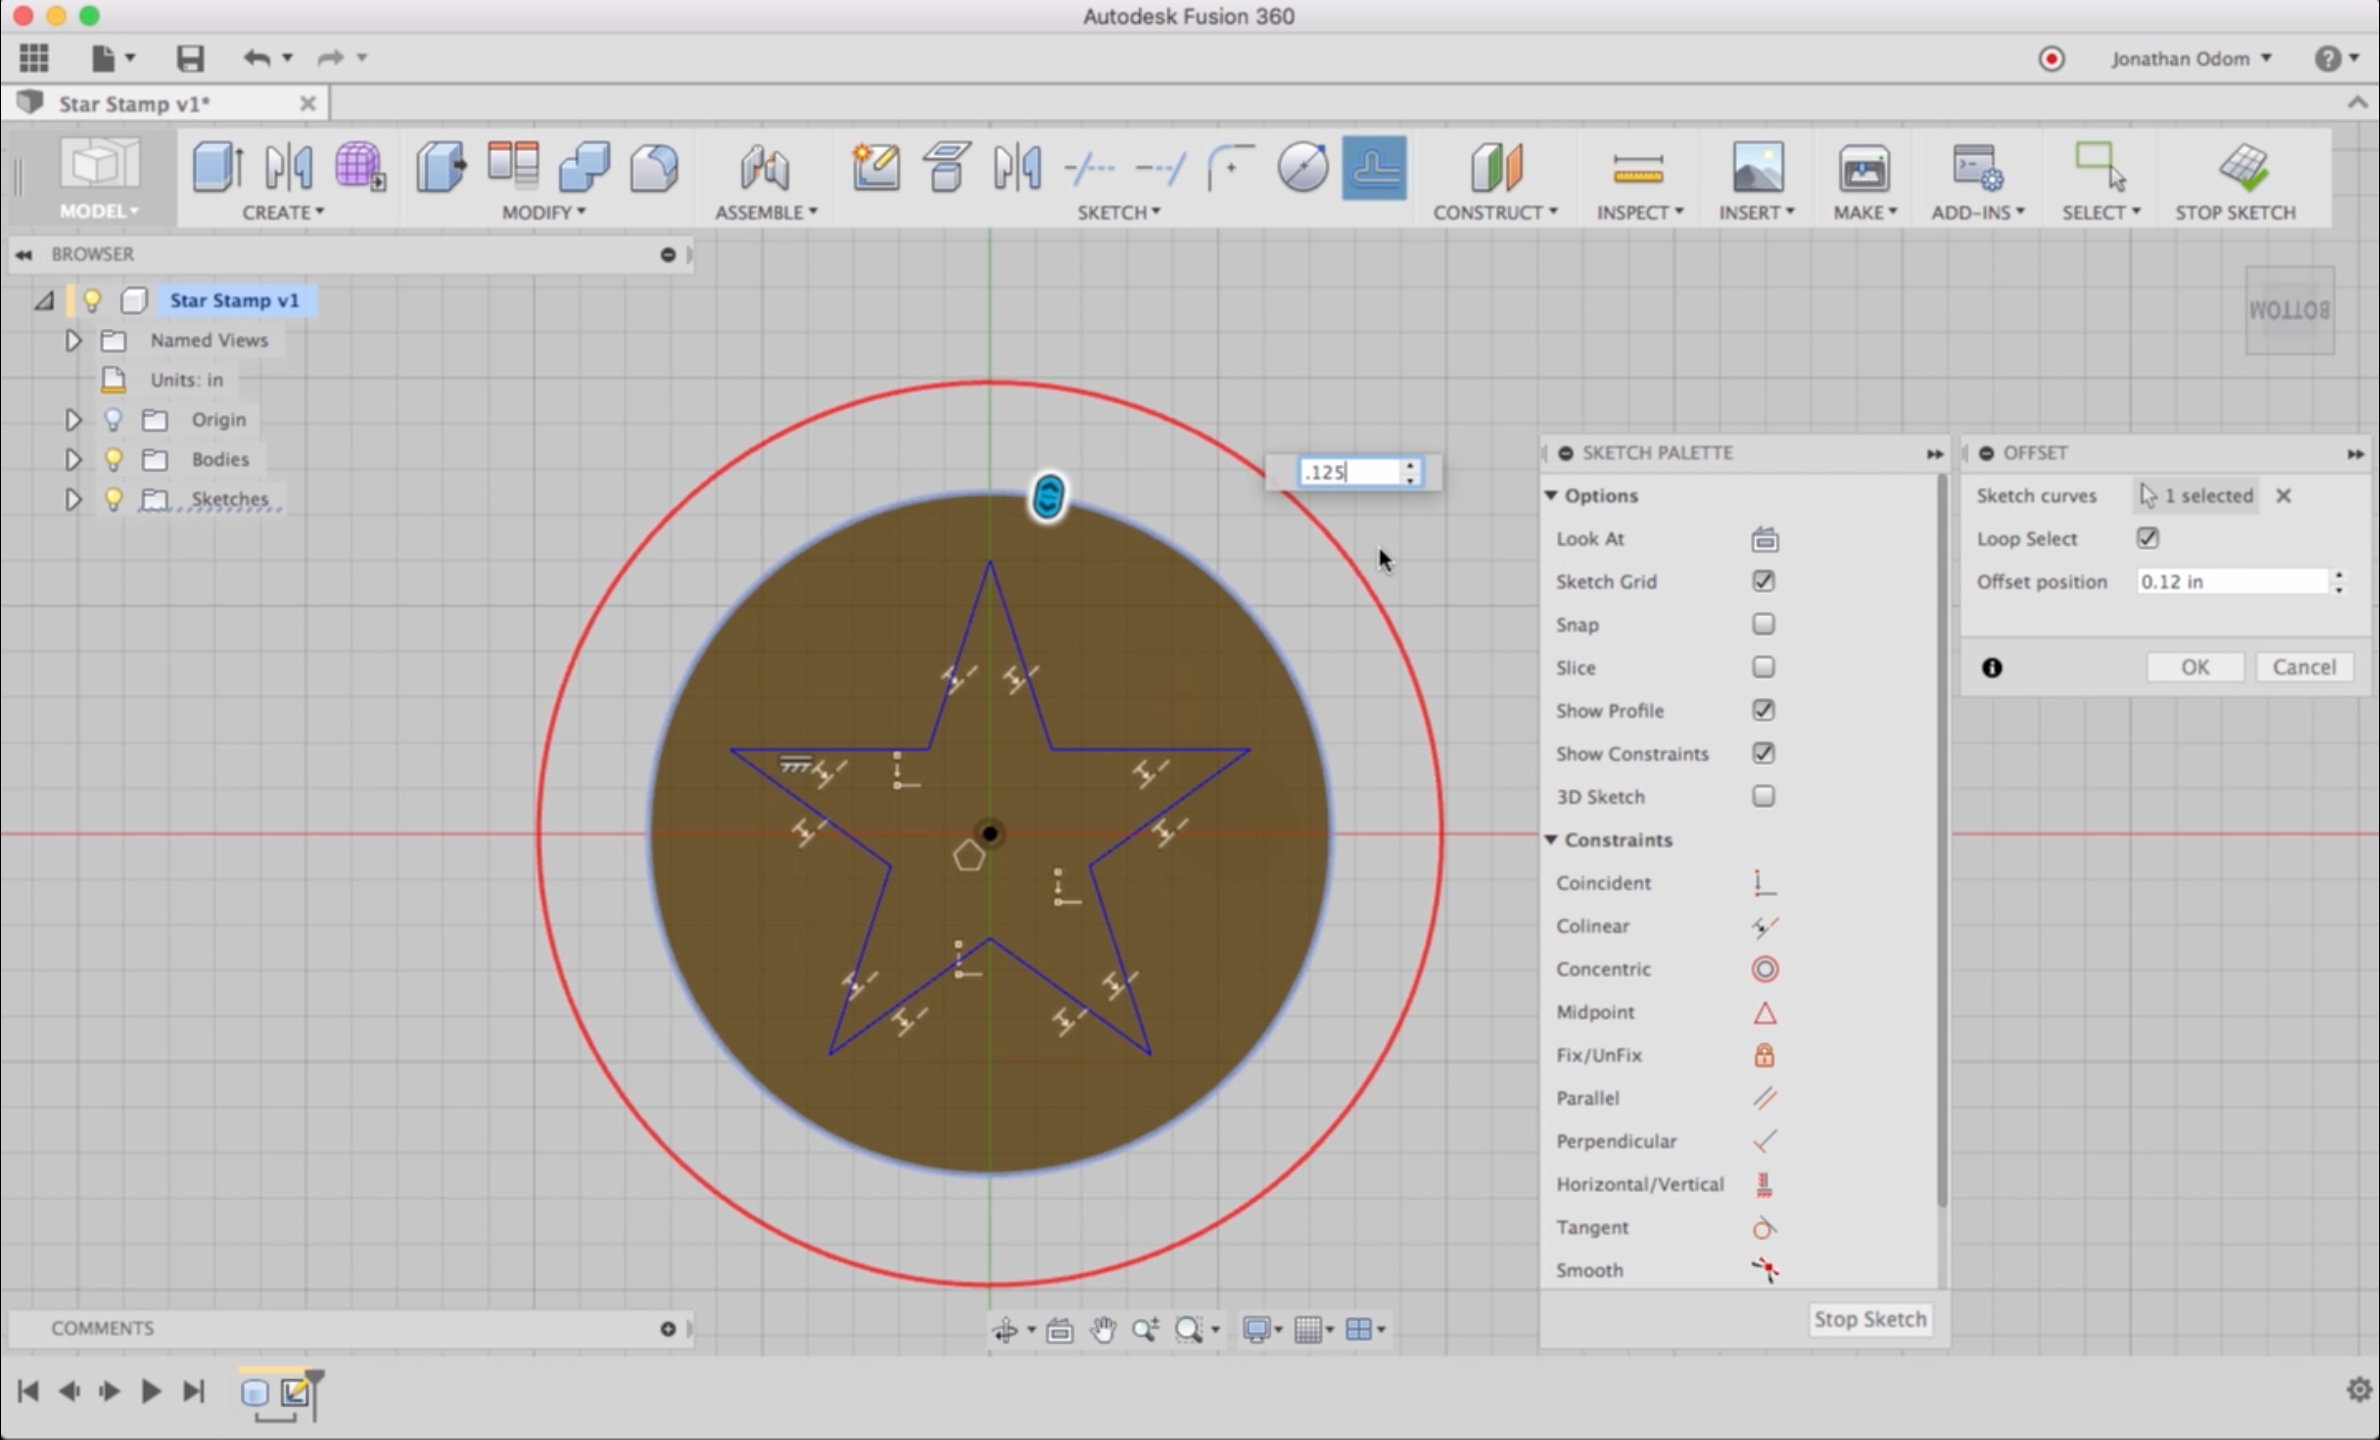Click the Offset position input field
This screenshot has width=2380, height=1440.
(x=2231, y=582)
